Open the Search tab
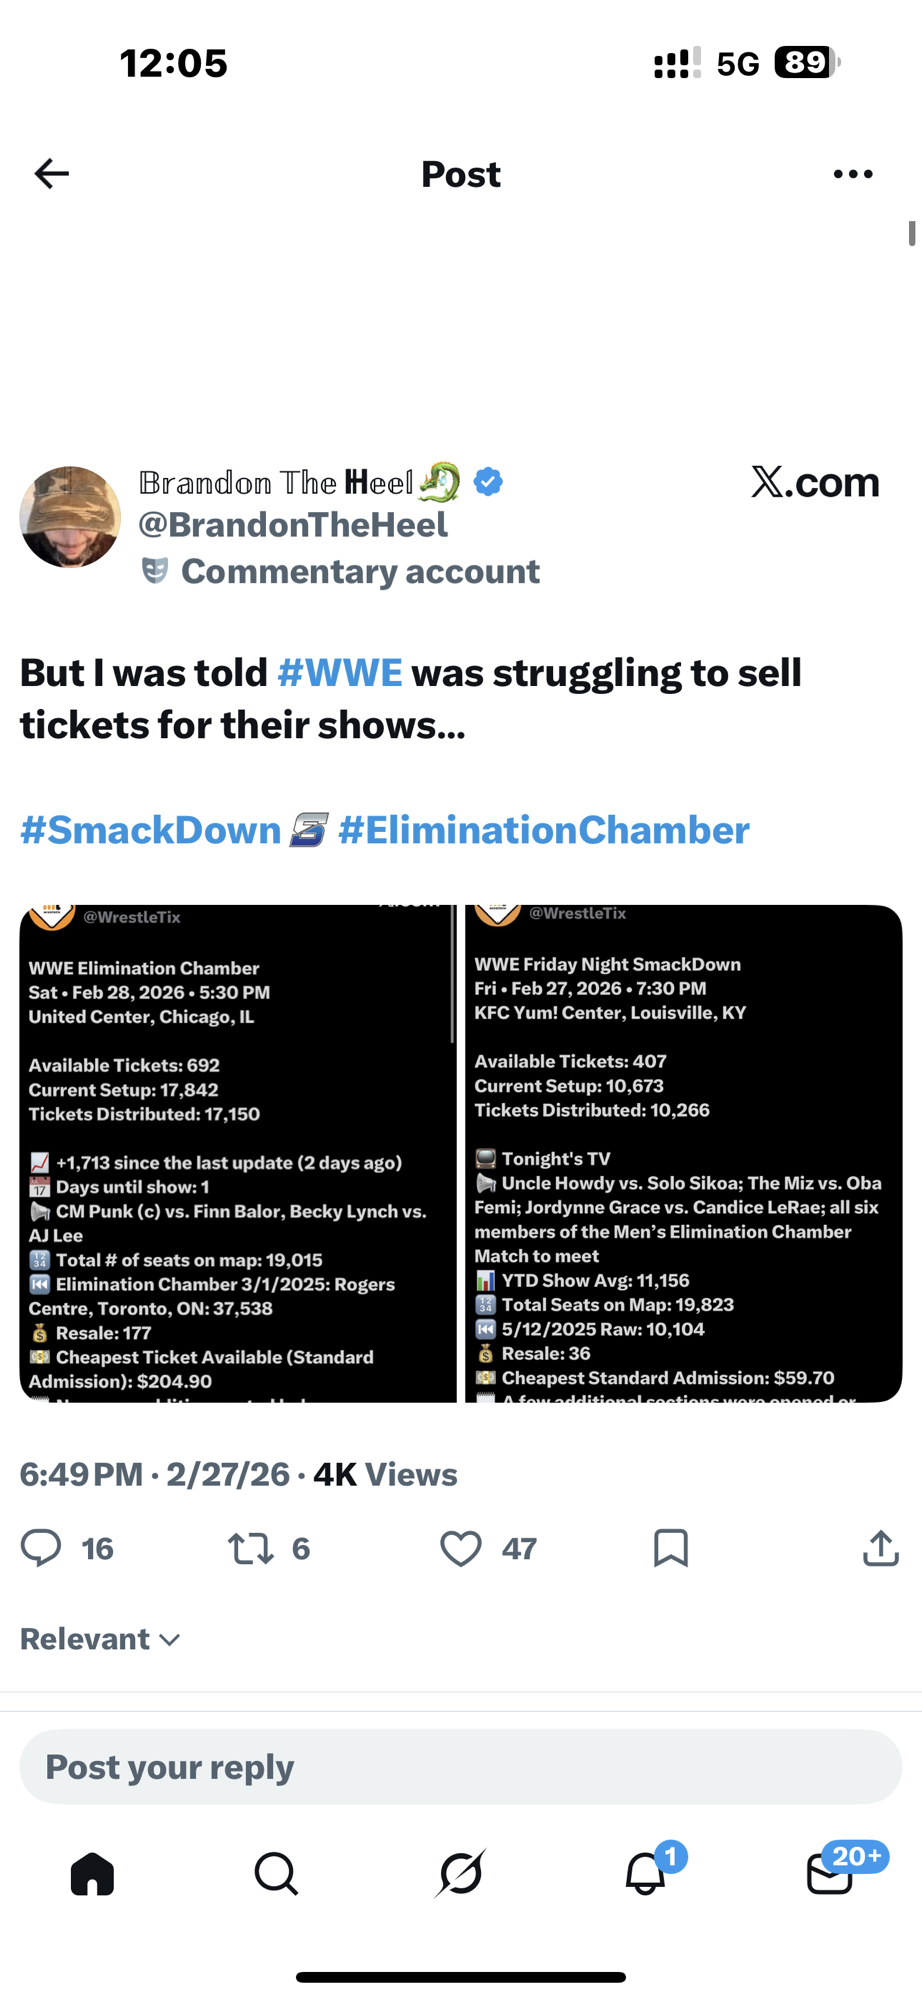Screen dimensions: 922x2000 (x=276, y=1874)
